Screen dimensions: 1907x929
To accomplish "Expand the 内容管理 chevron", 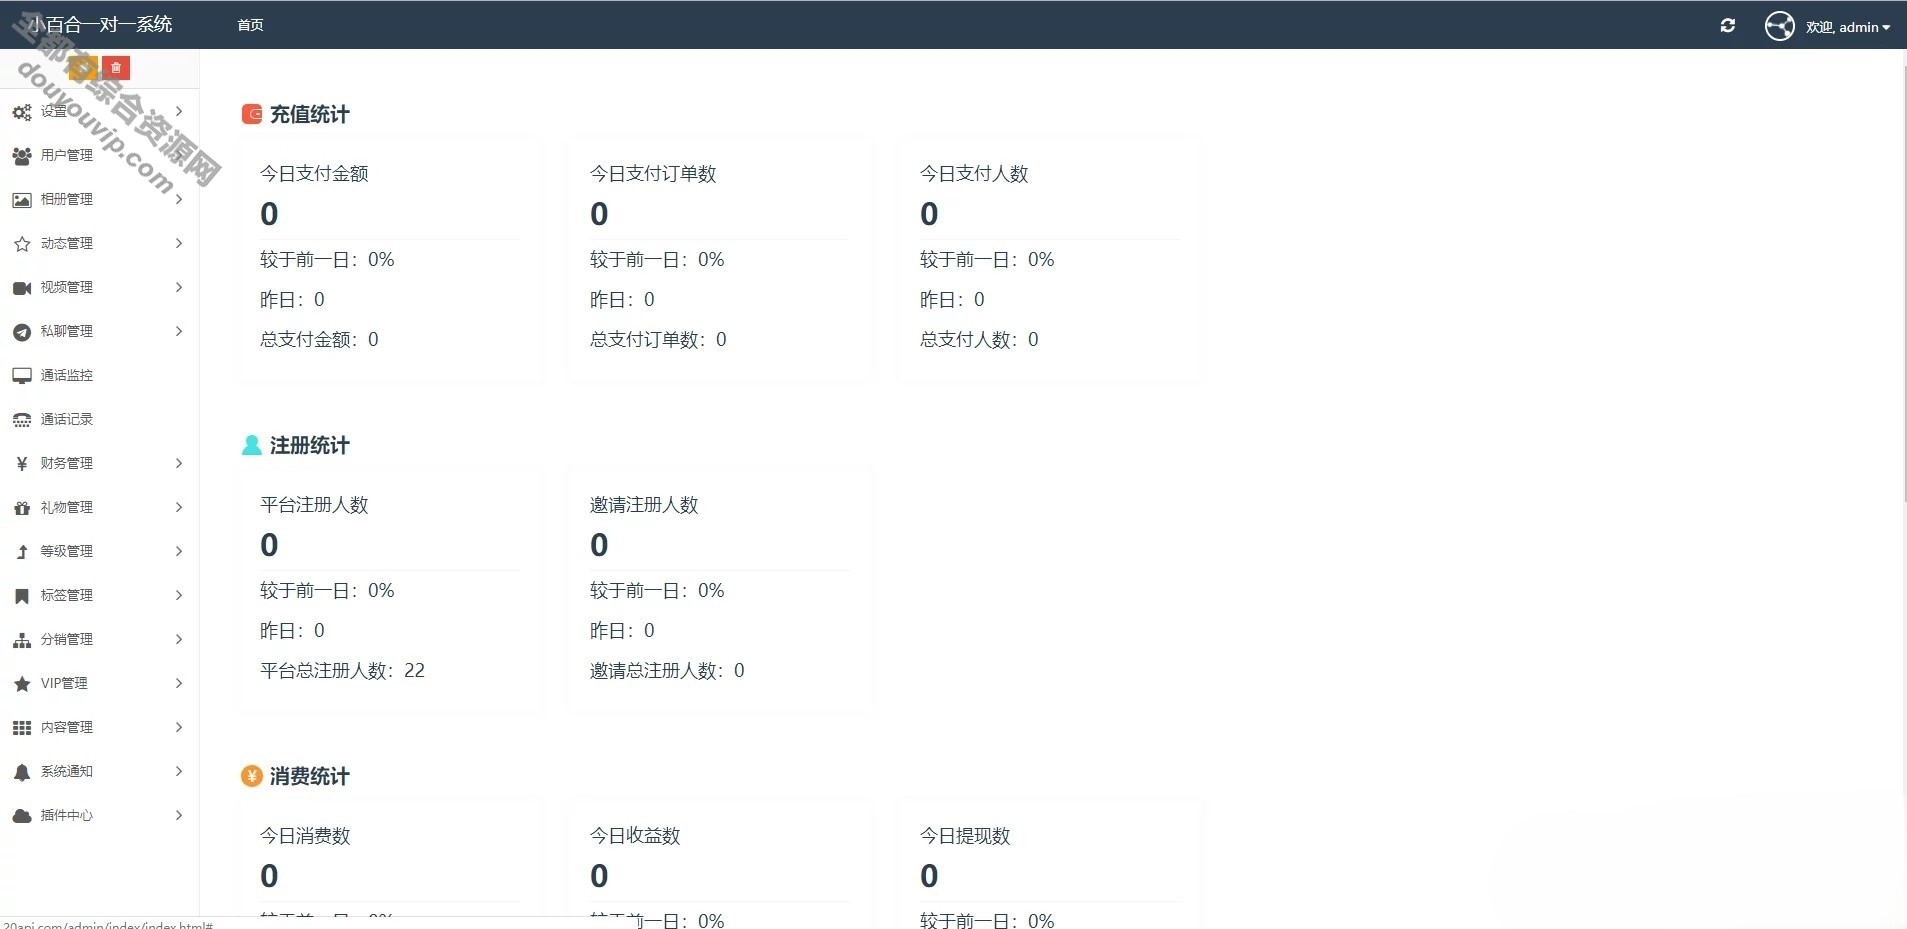I will click(x=179, y=727).
